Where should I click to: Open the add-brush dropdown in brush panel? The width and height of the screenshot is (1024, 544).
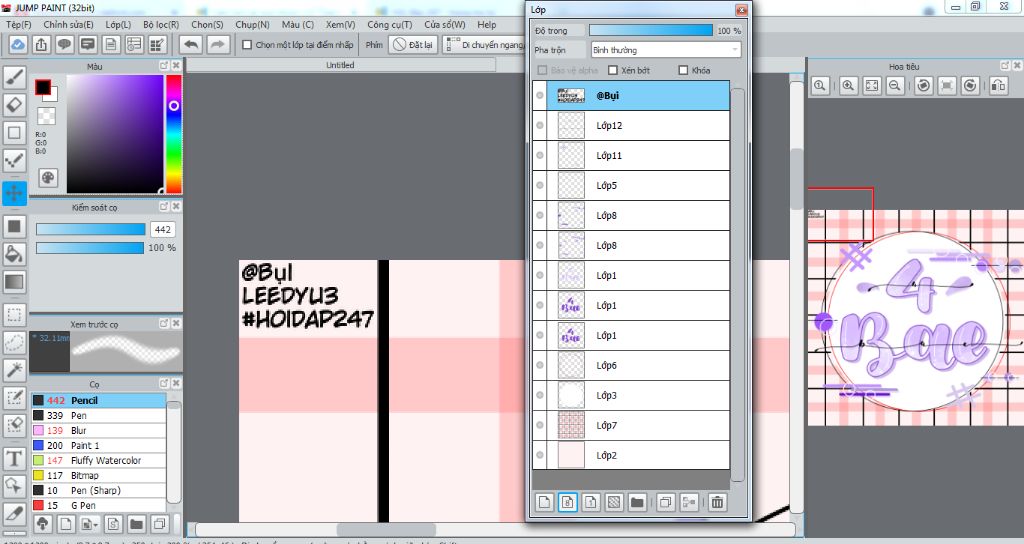coord(89,524)
